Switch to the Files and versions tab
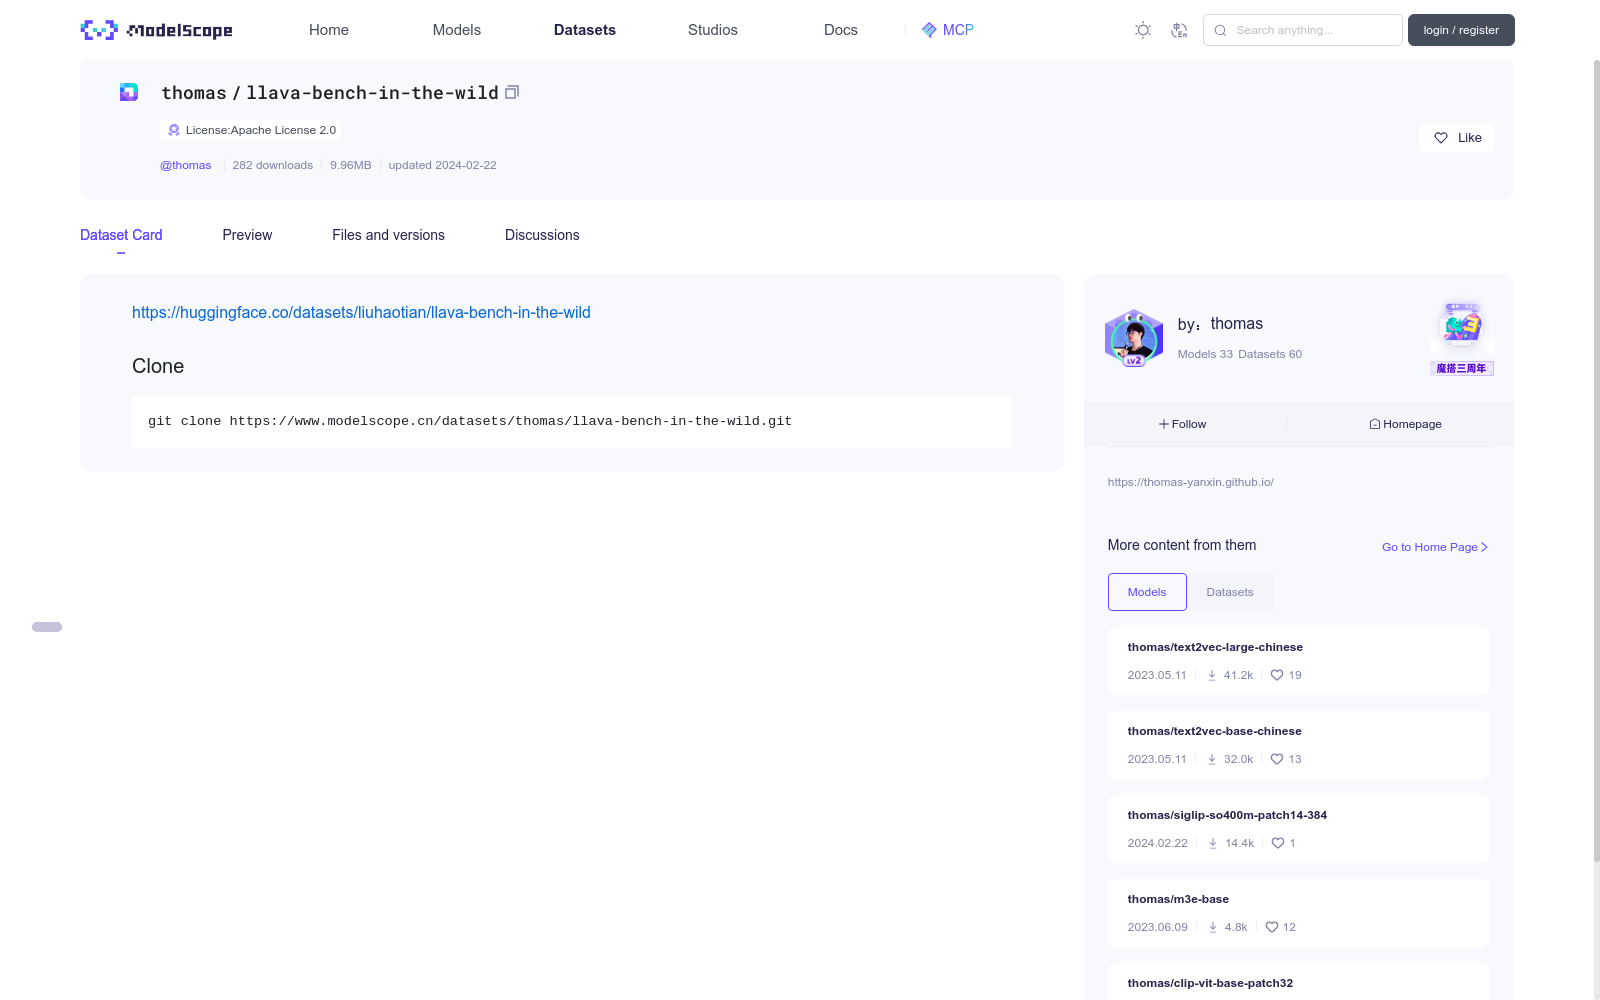The image size is (1600, 1000). (x=388, y=235)
